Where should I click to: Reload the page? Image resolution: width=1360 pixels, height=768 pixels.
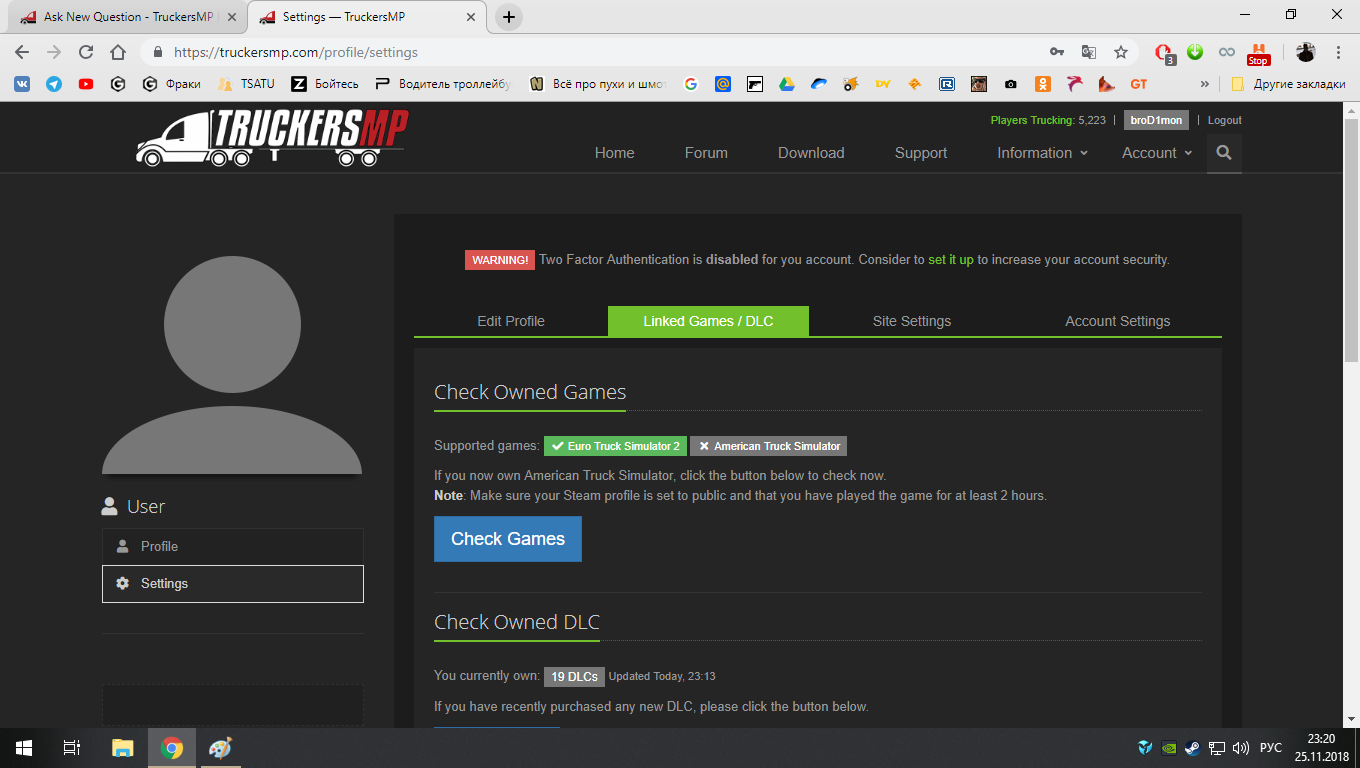[x=86, y=52]
